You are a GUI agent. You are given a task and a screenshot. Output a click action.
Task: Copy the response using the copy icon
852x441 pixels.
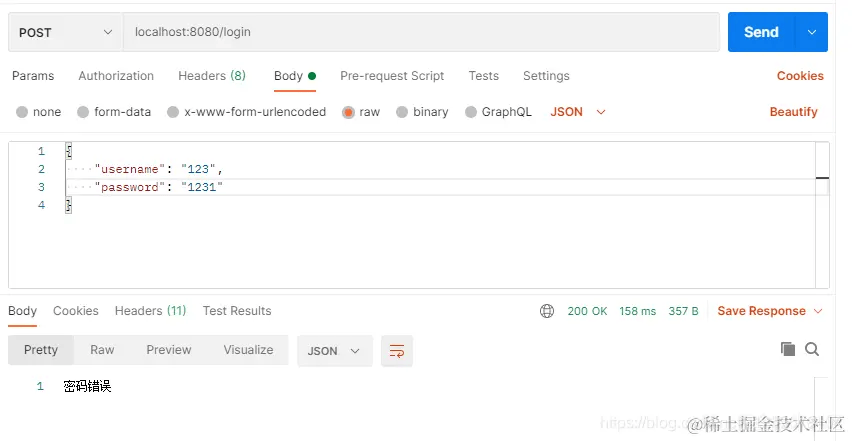[788, 349]
